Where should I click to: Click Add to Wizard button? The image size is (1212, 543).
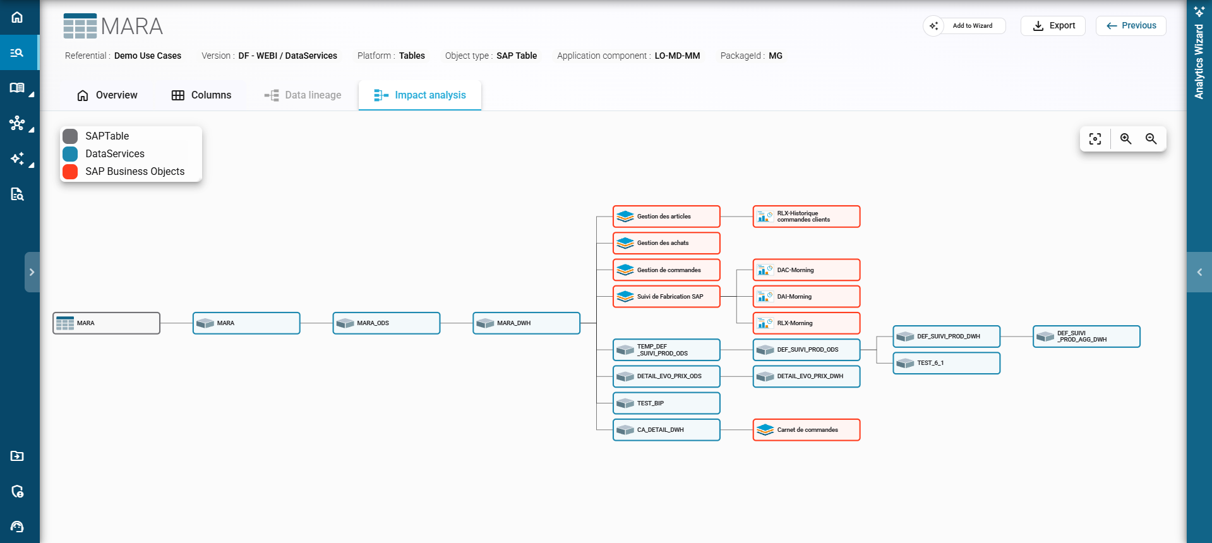[964, 26]
